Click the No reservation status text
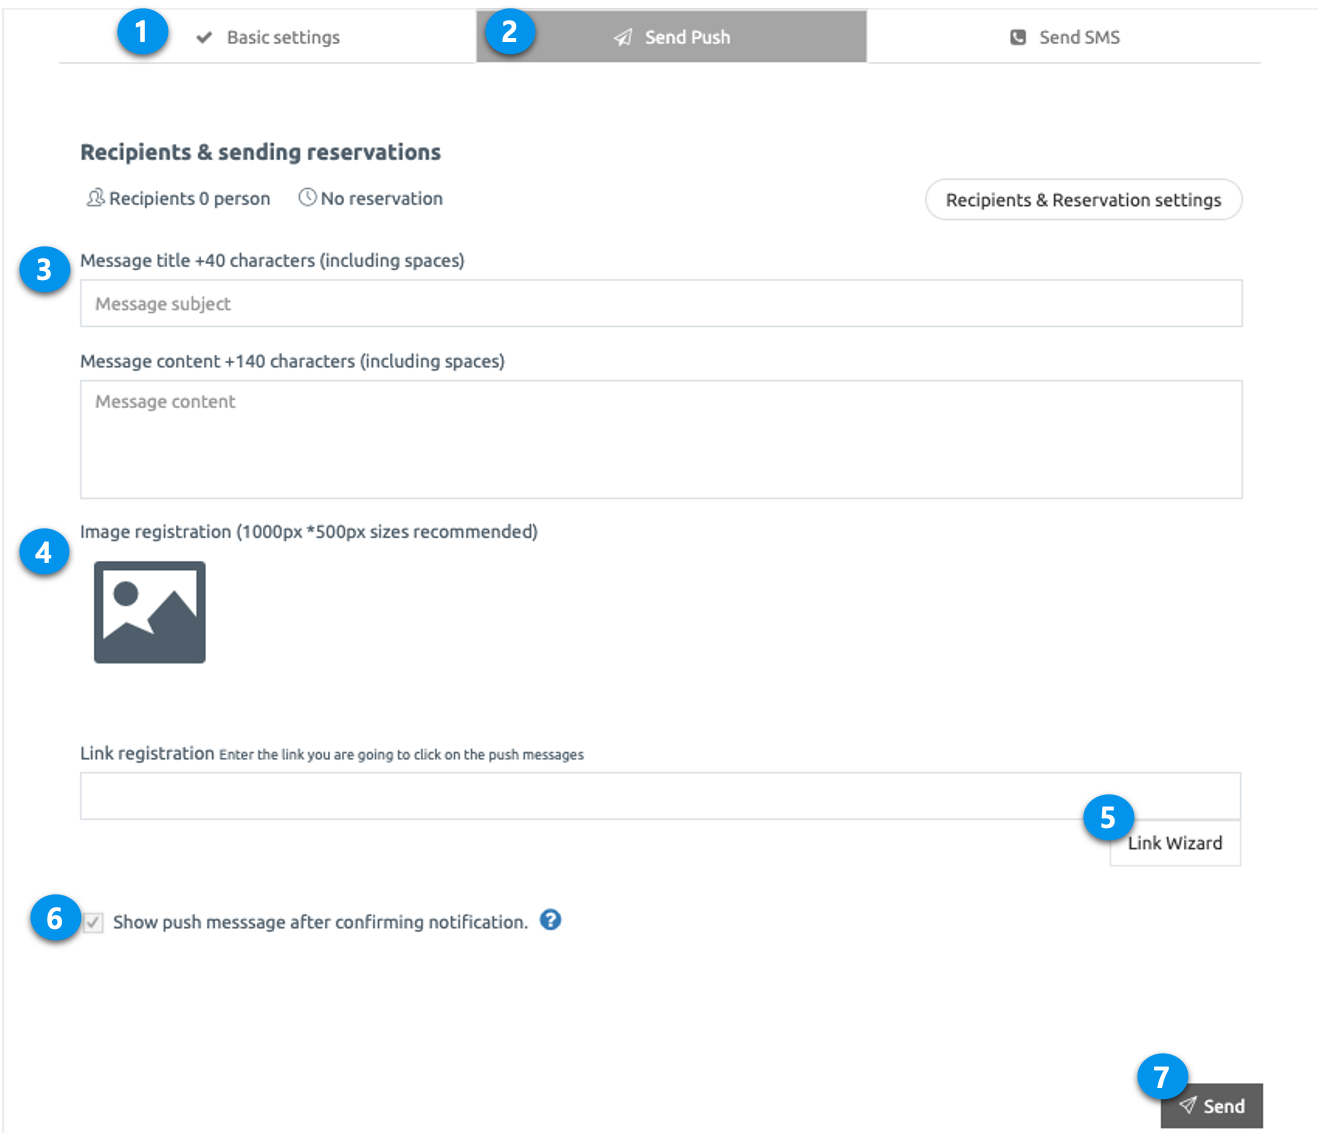Viewport: 1318px width, 1133px height. click(381, 199)
